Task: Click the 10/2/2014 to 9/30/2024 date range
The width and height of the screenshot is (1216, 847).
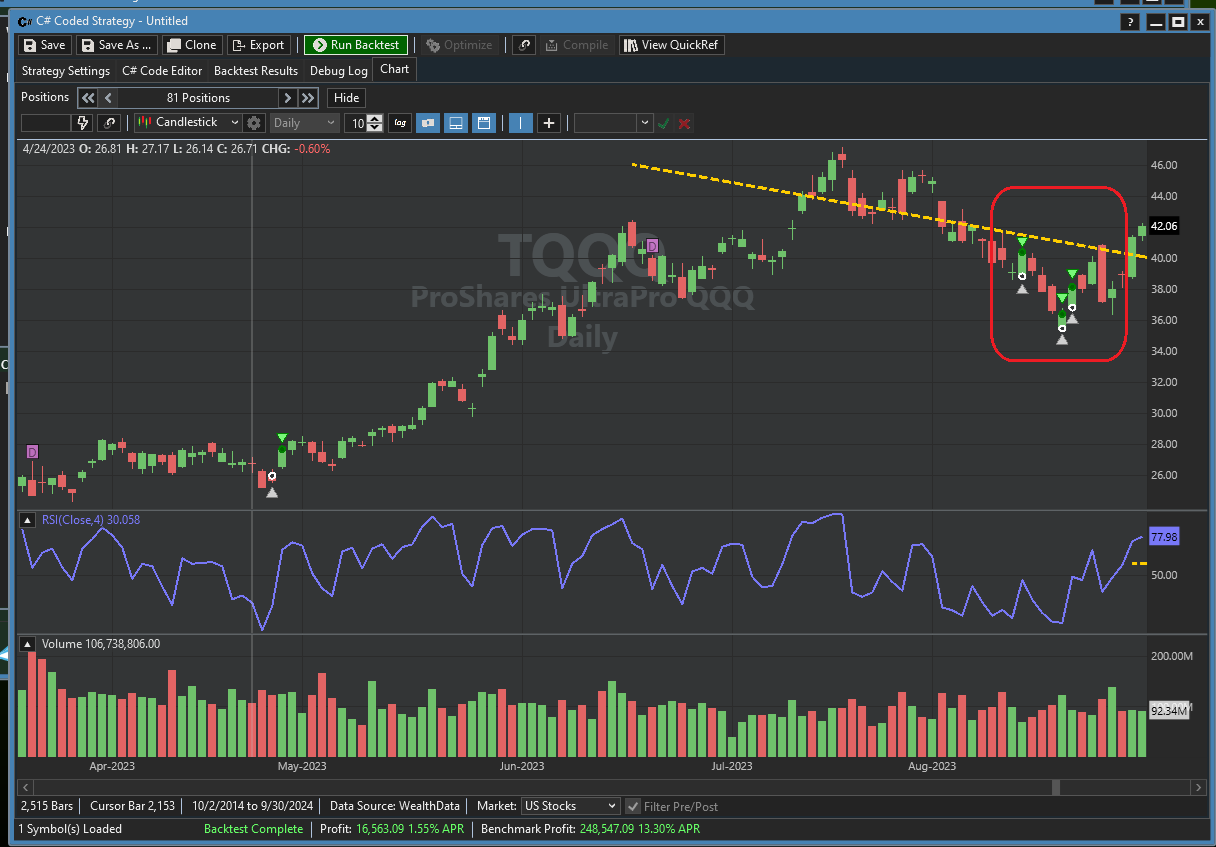Action: tap(251, 806)
